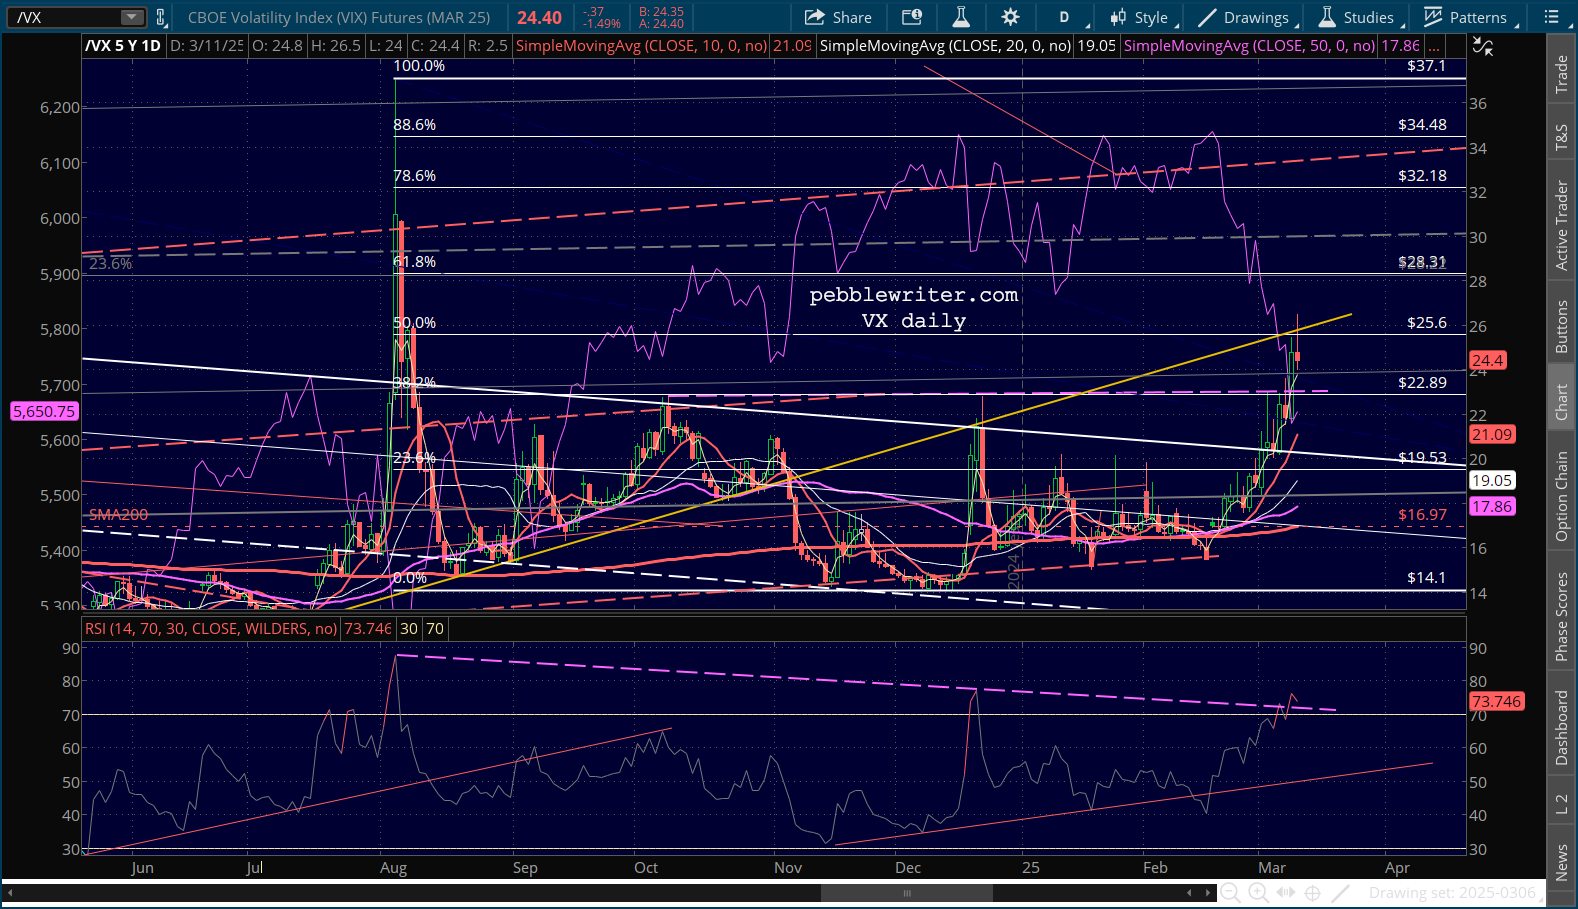This screenshot has width=1578, height=909.
Task: Click the crosshair pan icon
Action: [1313, 893]
